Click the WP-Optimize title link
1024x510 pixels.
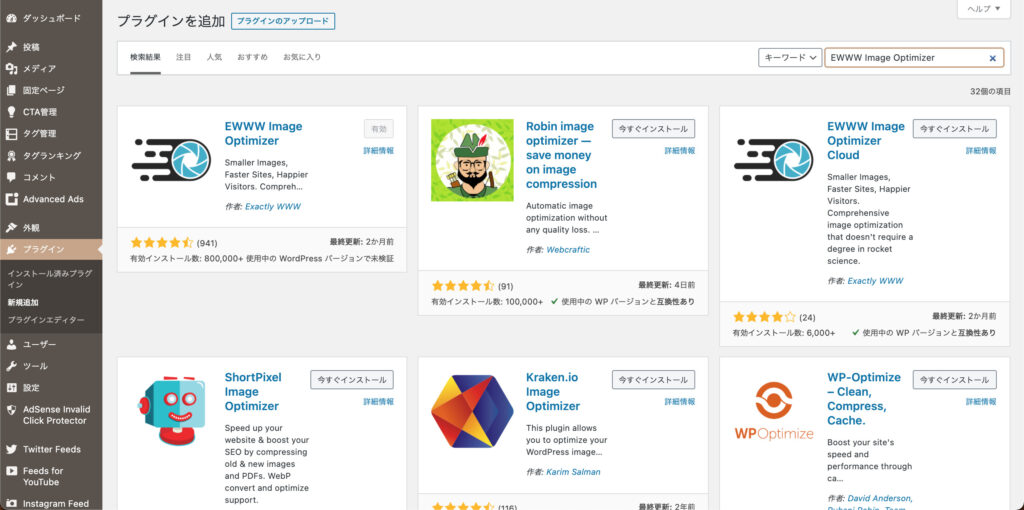pyautogui.click(x=864, y=399)
